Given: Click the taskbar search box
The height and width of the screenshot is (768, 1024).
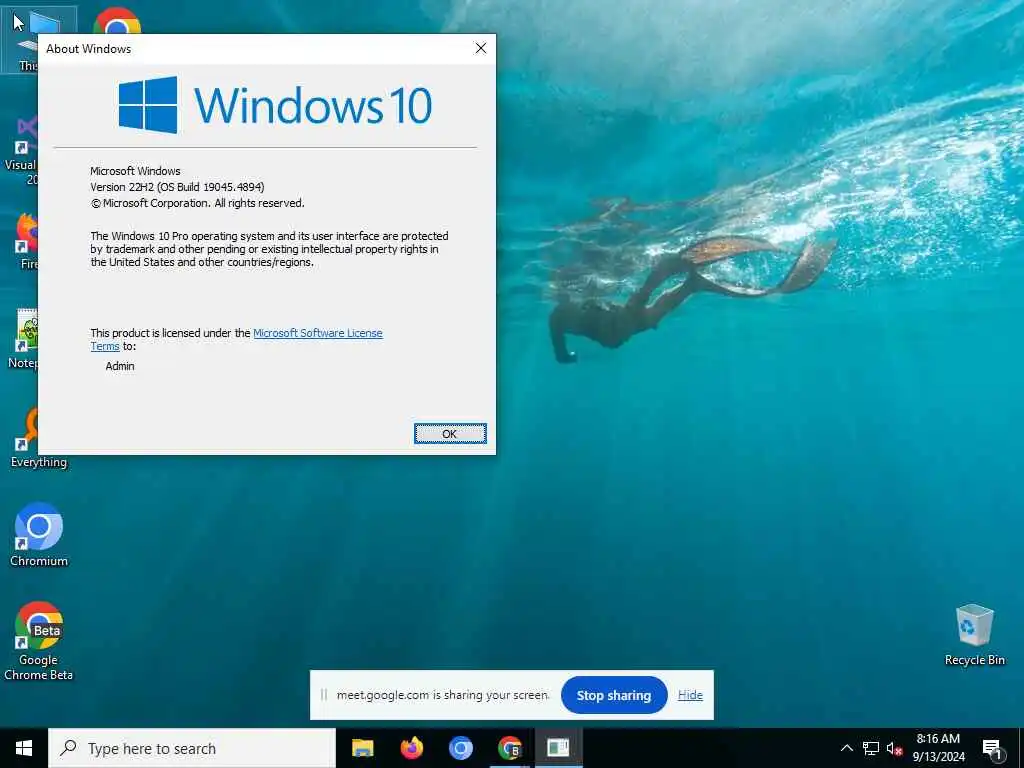Looking at the screenshot, I should (x=192, y=748).
